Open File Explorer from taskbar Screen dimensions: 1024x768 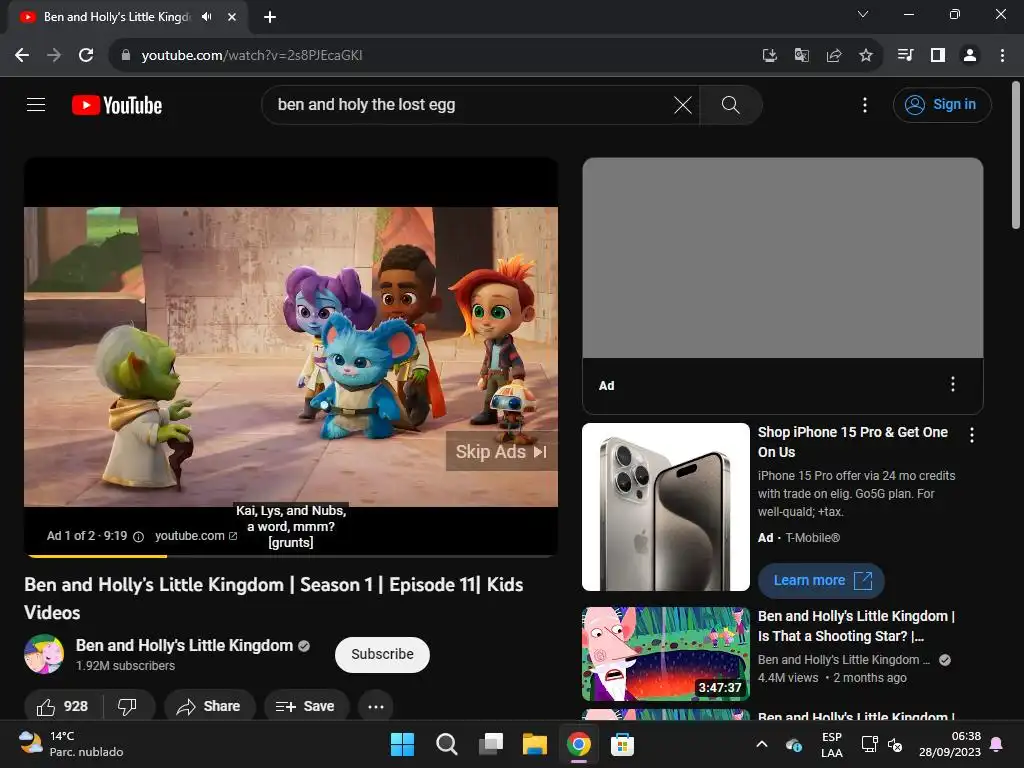tap(535, 744)
